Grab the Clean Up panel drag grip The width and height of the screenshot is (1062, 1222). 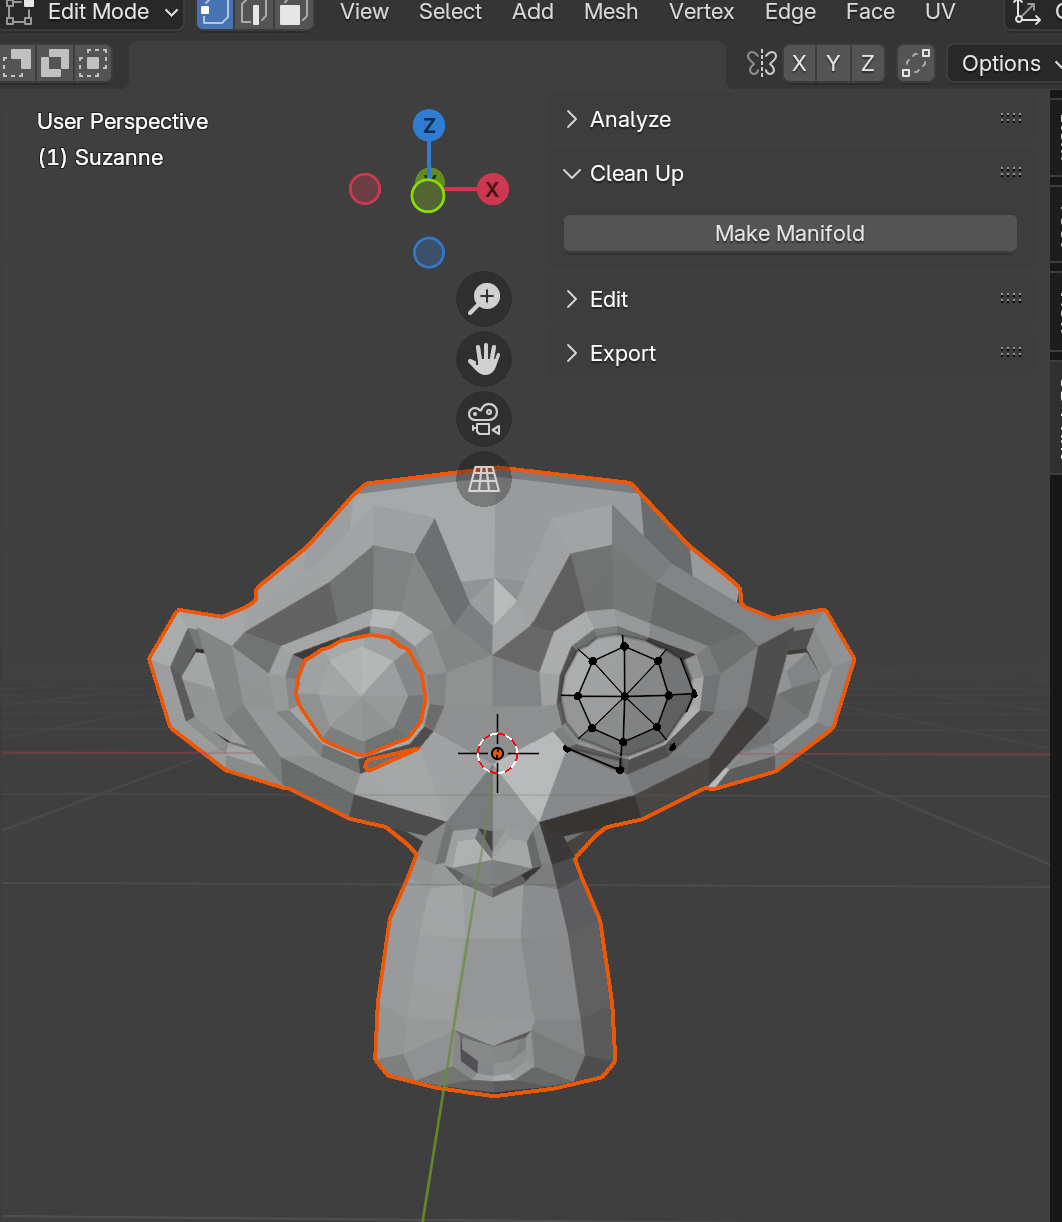[x=1011, y=172]
